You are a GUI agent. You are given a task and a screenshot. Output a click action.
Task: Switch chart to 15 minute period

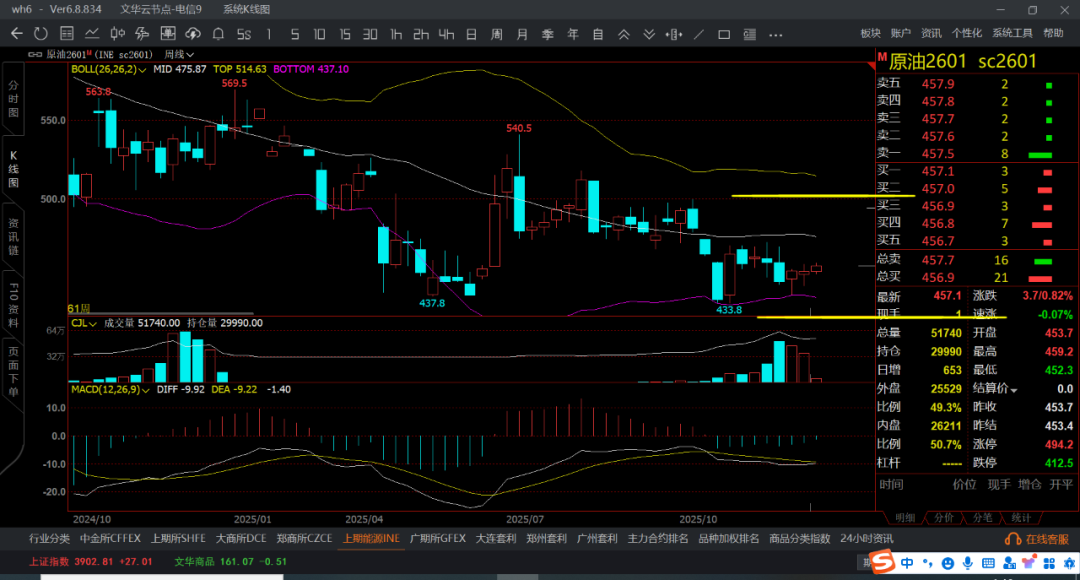point(345,34)
